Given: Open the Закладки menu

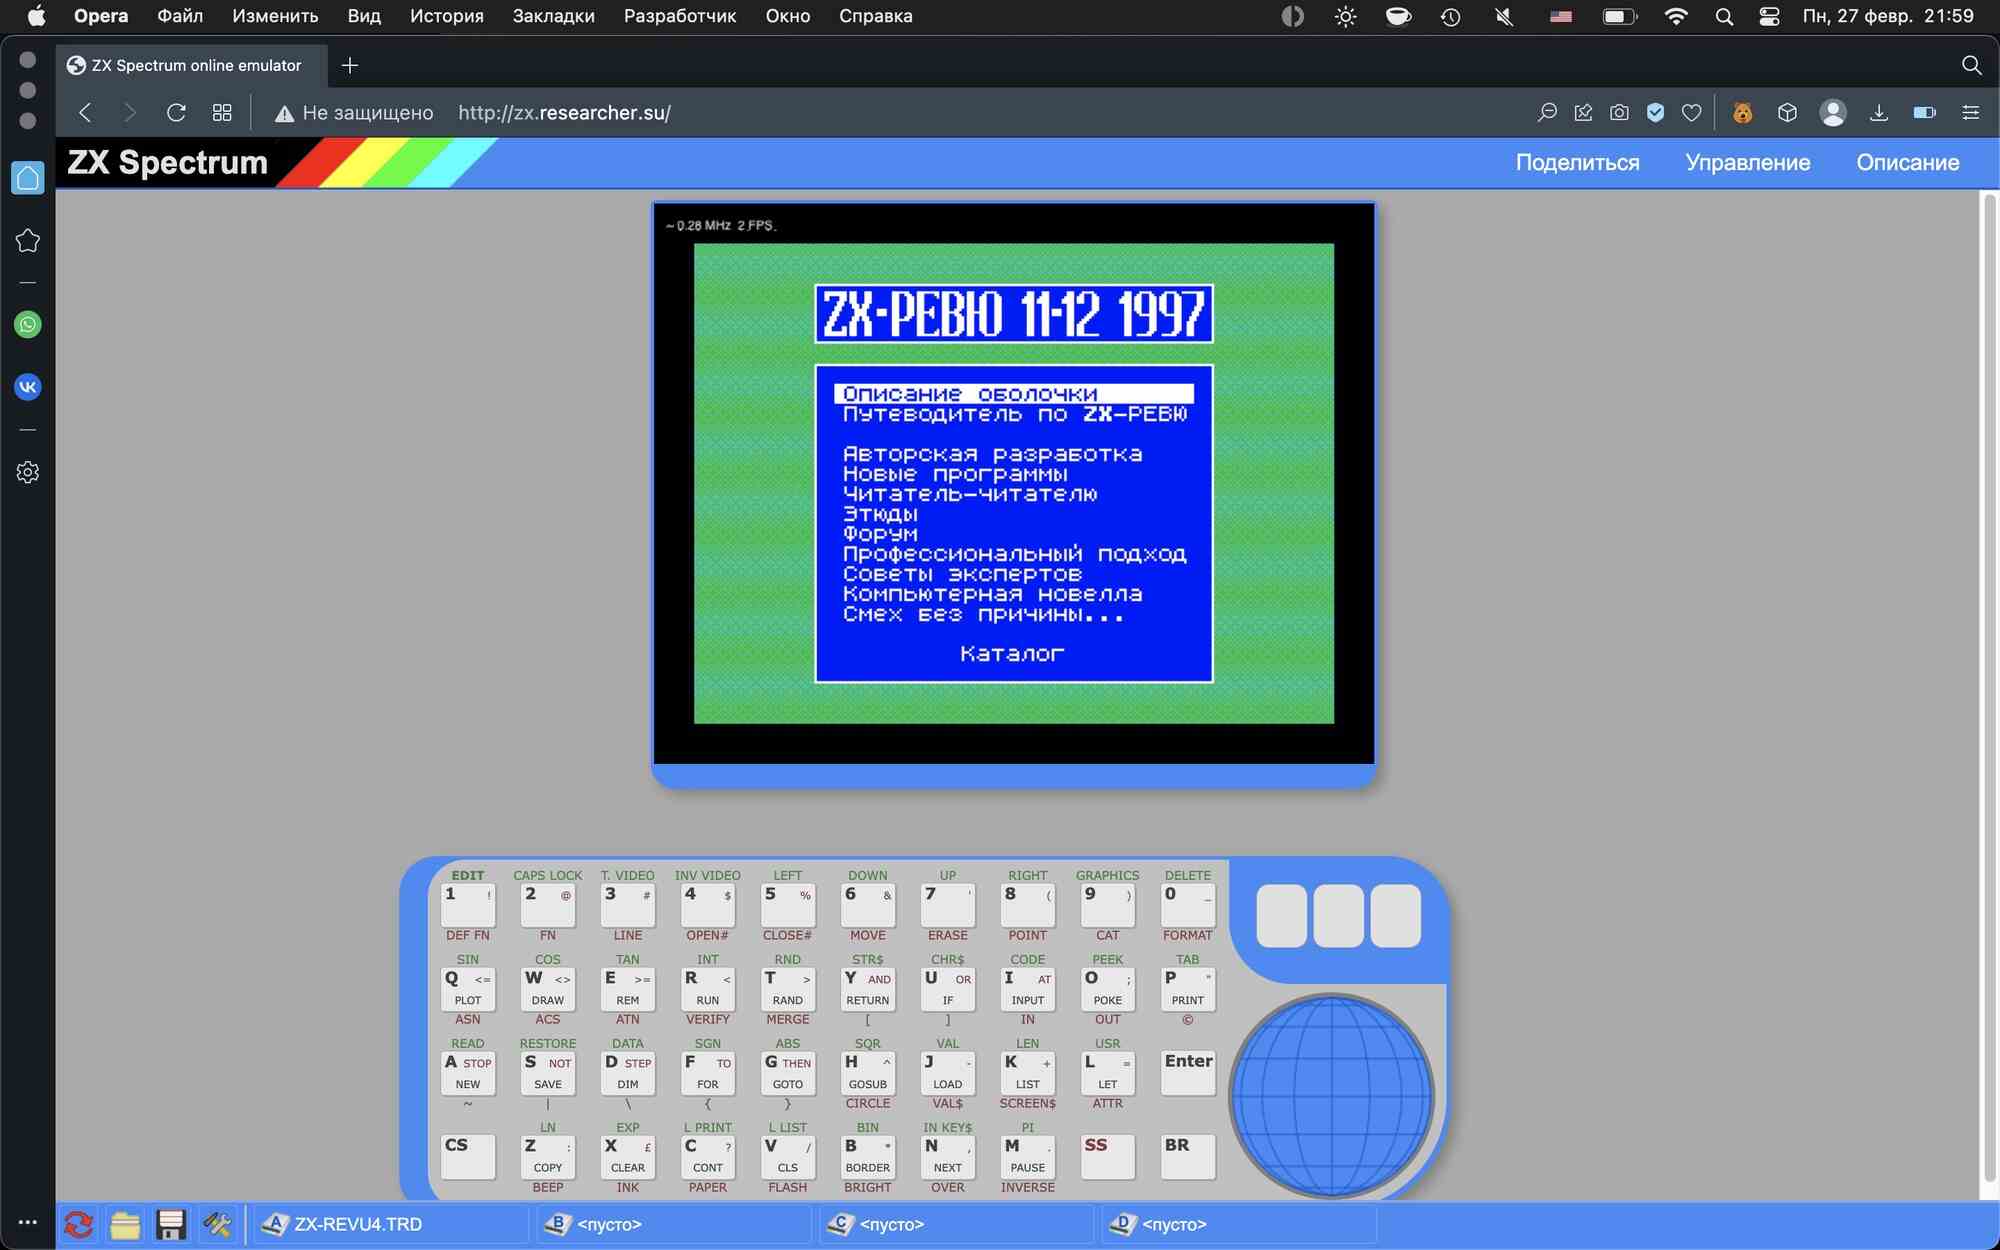Looking at the screenshot, I should click(x=553, y=16).
